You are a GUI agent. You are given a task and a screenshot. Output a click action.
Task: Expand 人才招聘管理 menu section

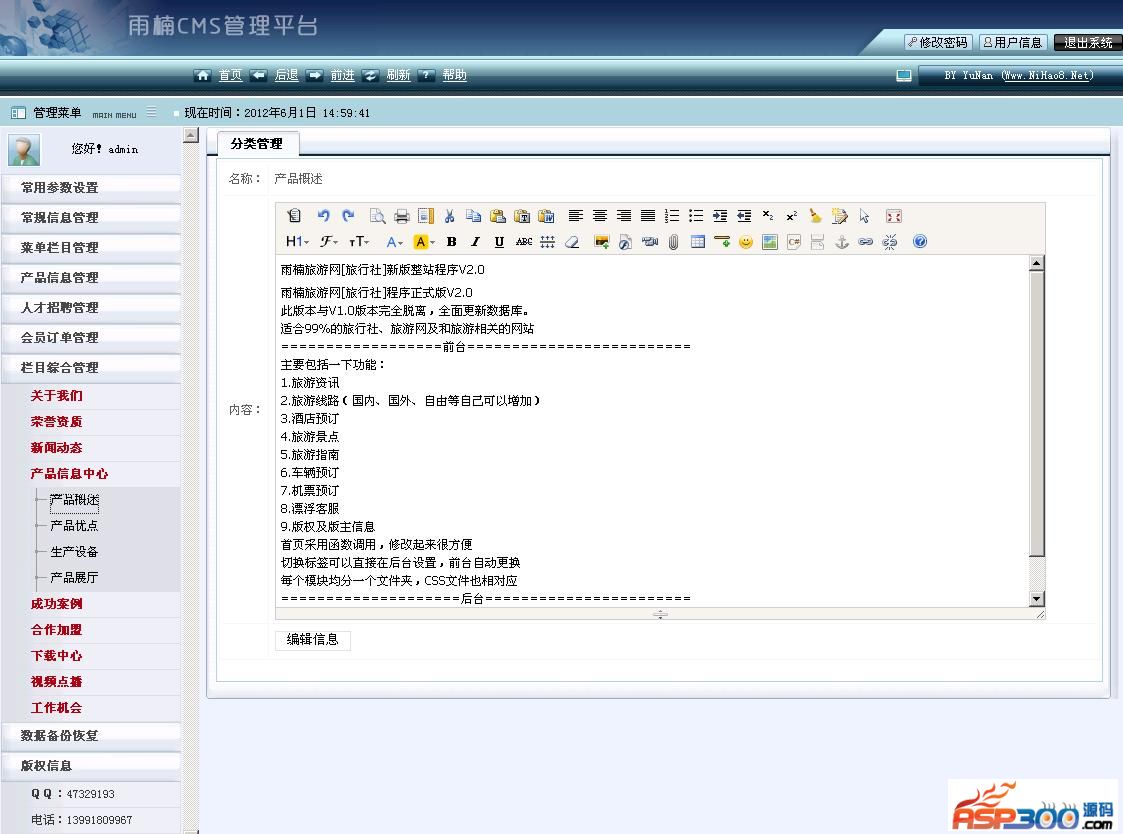click(90, 307)
